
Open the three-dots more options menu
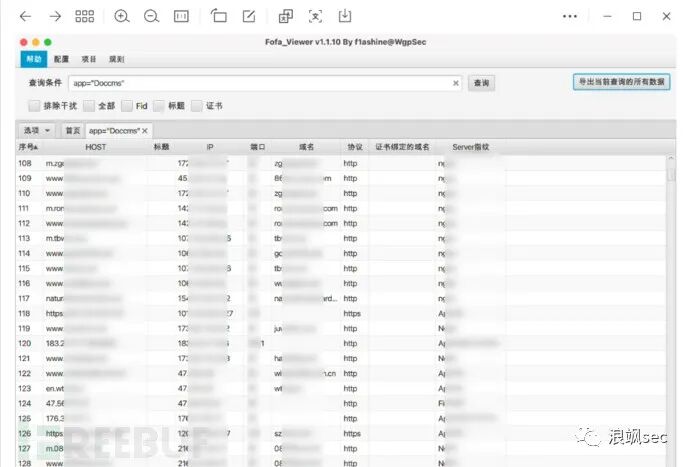point(570,16)
